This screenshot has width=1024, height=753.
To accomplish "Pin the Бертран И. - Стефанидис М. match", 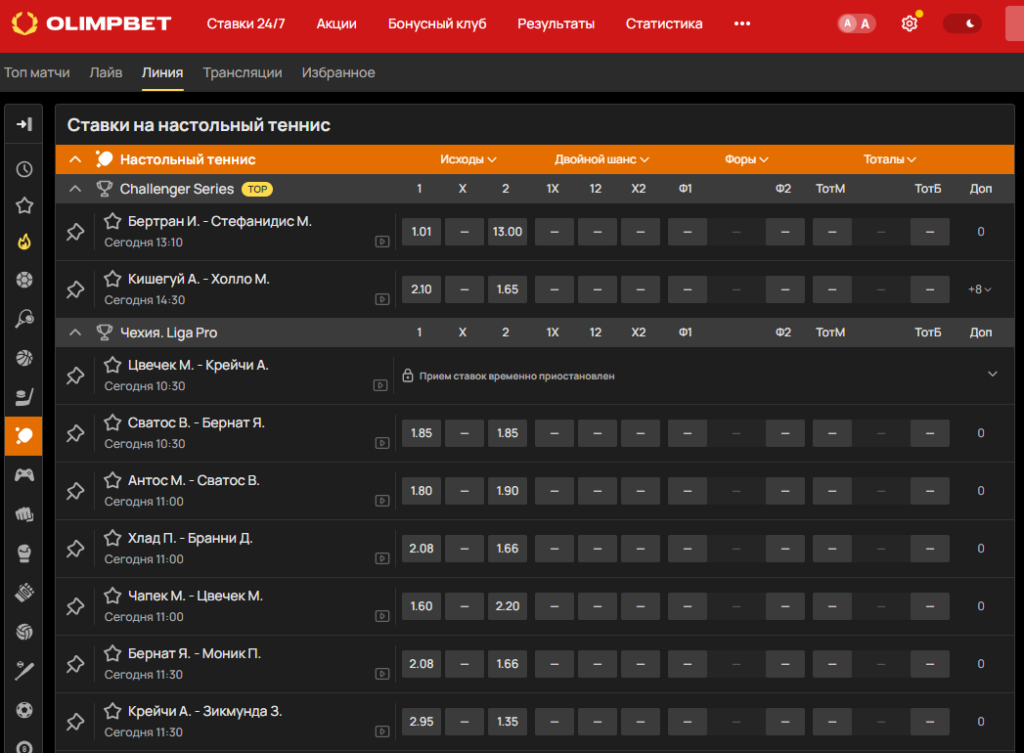I will point(75,232).
